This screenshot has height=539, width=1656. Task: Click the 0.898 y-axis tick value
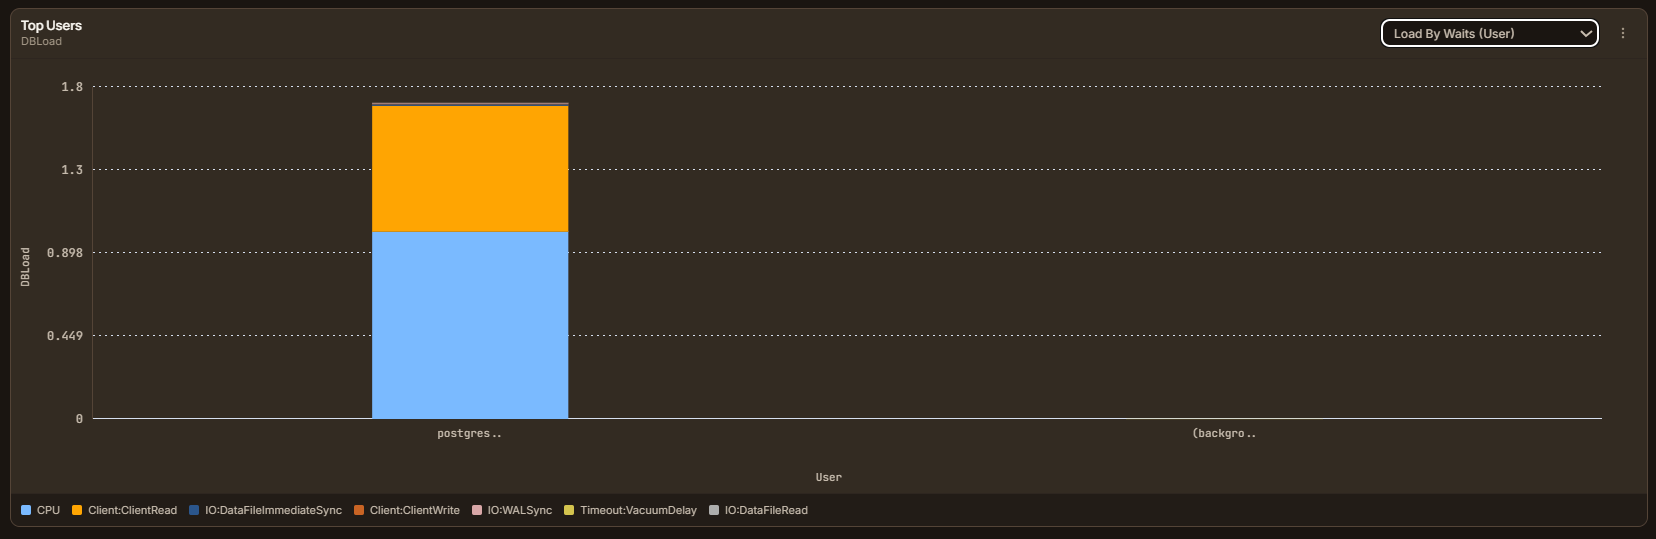(65, 253)
